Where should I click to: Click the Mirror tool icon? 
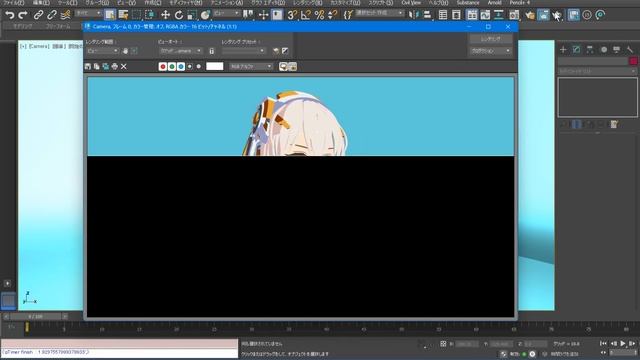[414, 15]
